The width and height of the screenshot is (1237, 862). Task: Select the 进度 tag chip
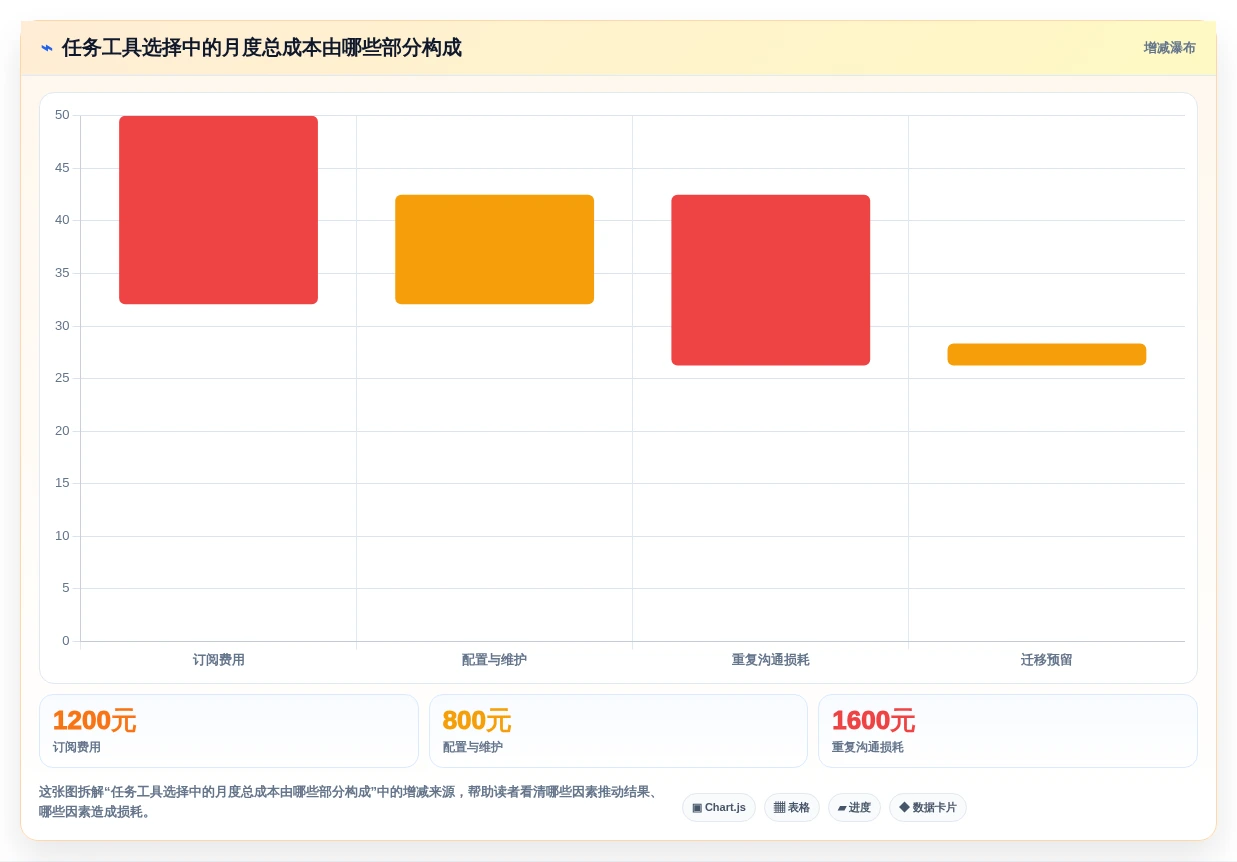[x=854, y=808]
